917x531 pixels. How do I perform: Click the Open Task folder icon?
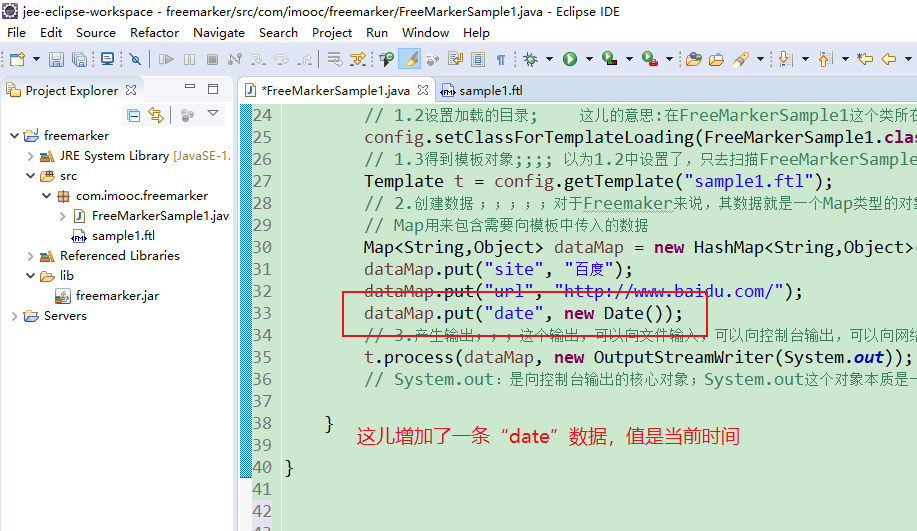(716, 59)
